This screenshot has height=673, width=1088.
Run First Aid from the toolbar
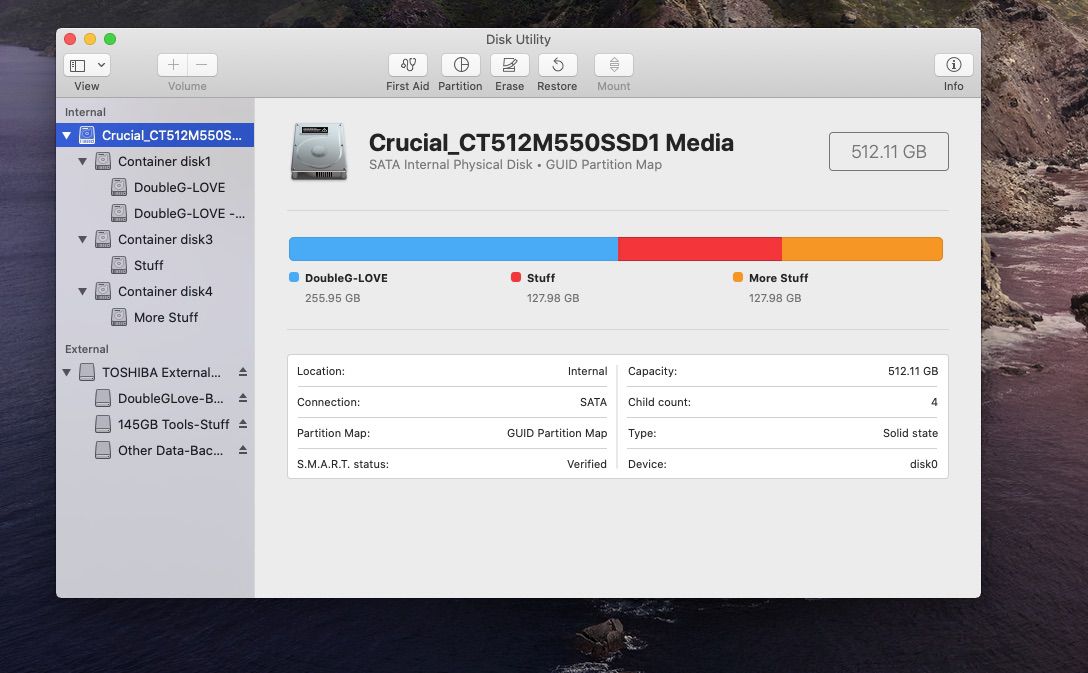point(407,65)
